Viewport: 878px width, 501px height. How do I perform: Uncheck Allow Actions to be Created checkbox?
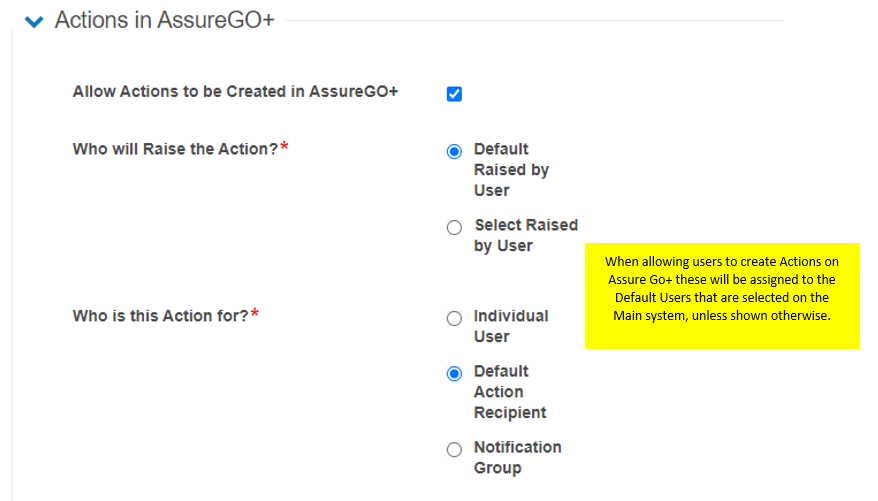click(454, 94)
